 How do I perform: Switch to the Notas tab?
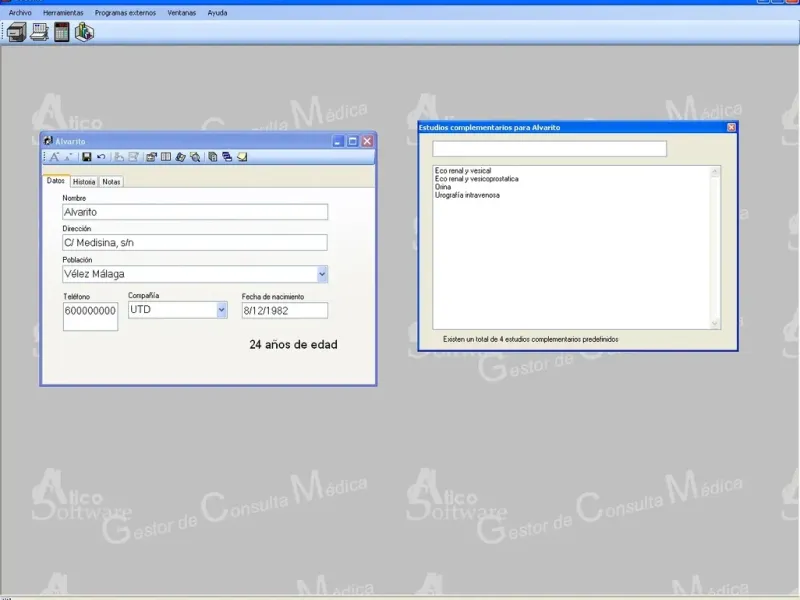tap(111, 182)
